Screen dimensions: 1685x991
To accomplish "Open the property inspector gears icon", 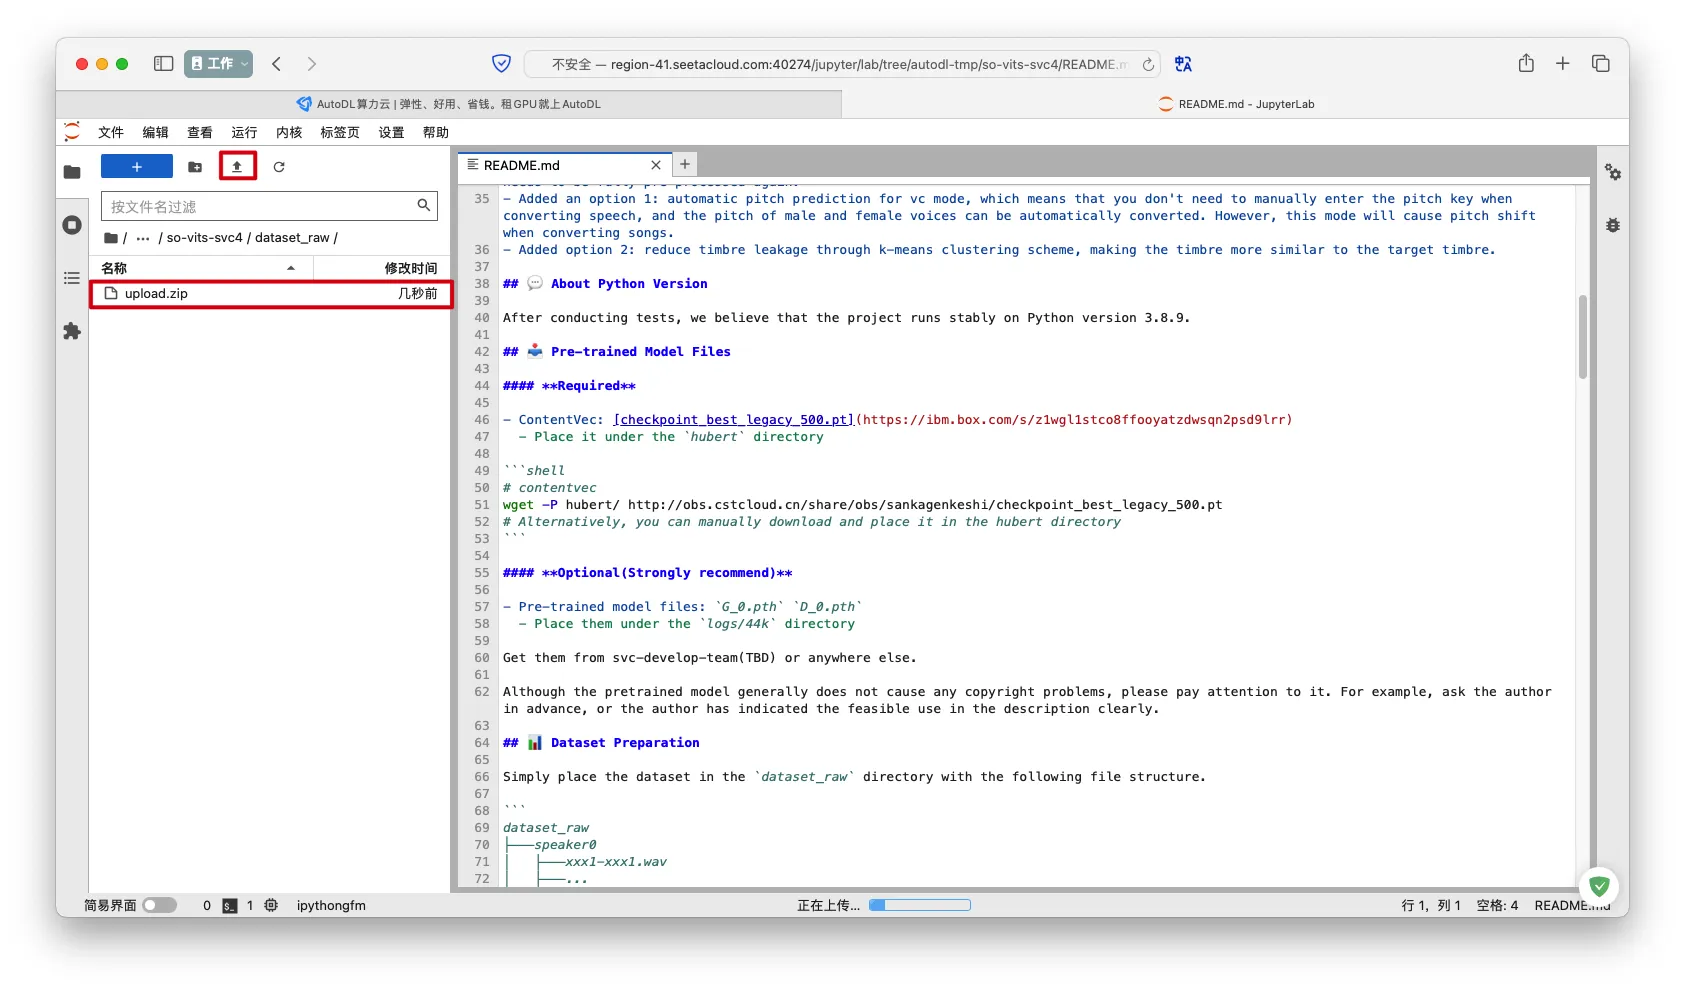I will [x=1613, y=172].
